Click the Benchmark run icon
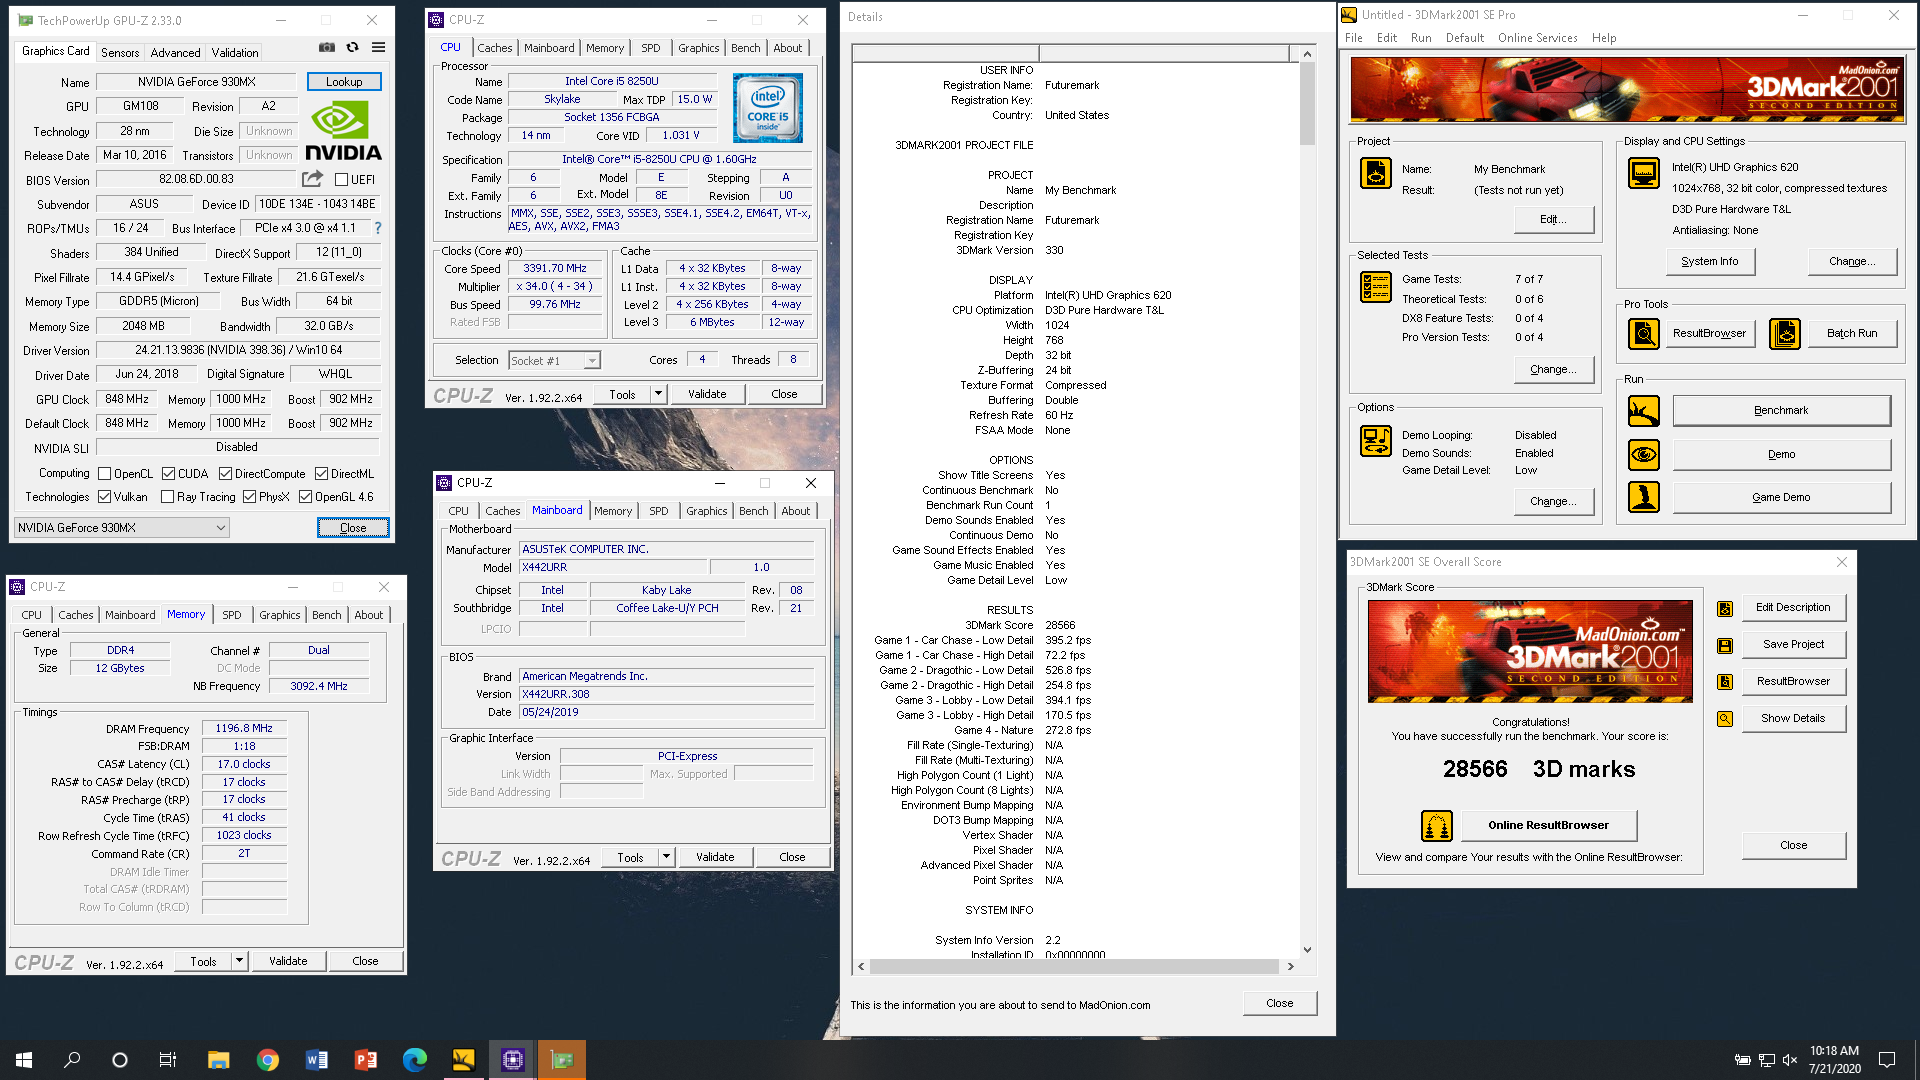Image resolution: width=1920 pixels, height=1080 pixels. point(1644,411)
